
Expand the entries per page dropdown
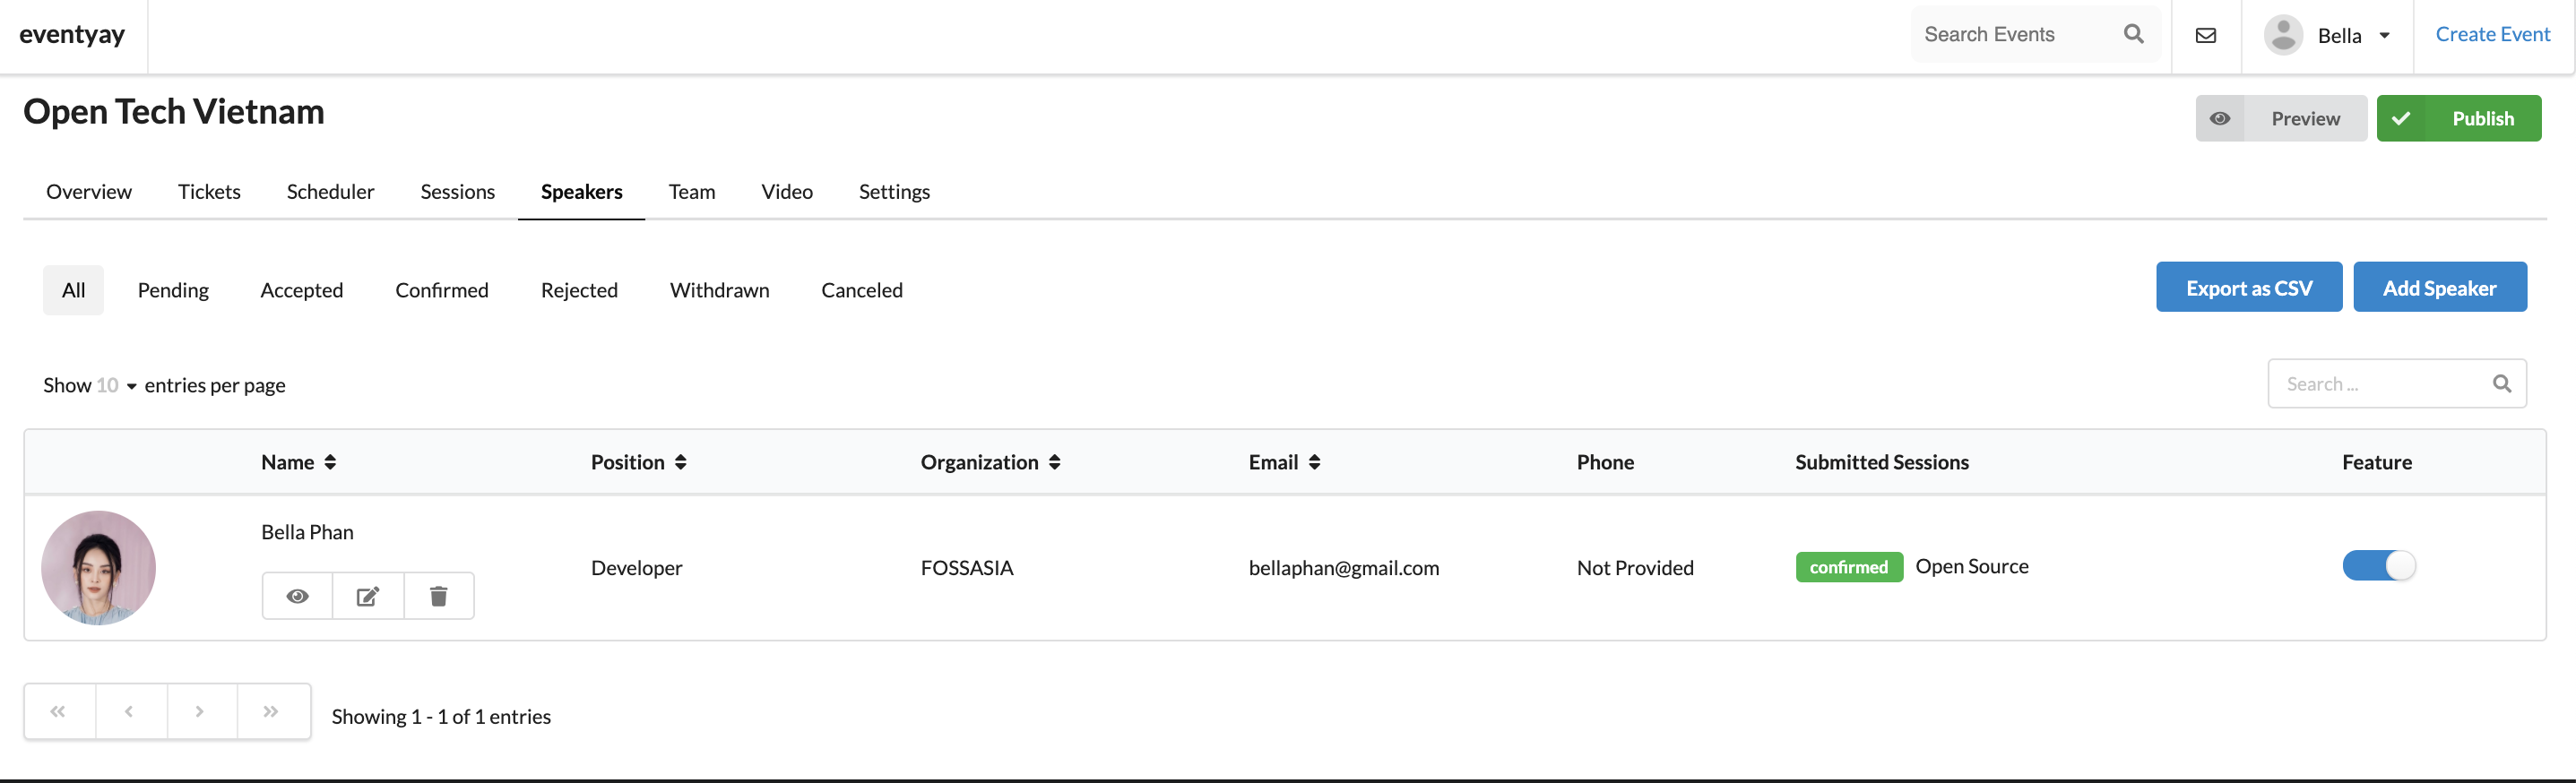click(x=117, y=386)
